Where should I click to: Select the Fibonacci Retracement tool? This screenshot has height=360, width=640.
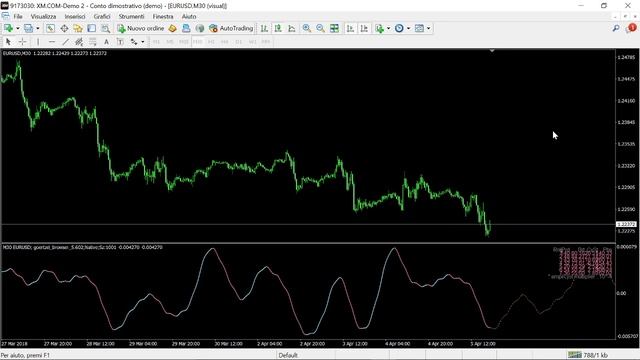93,42
